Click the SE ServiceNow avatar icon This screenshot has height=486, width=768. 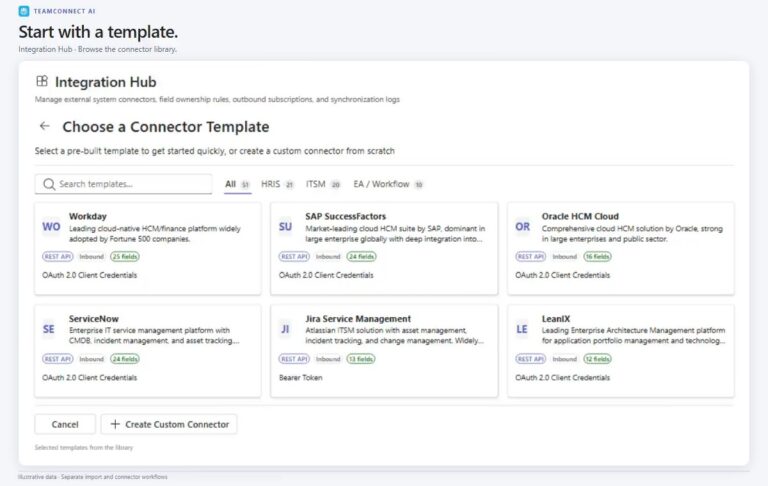[x=48, y=329]
